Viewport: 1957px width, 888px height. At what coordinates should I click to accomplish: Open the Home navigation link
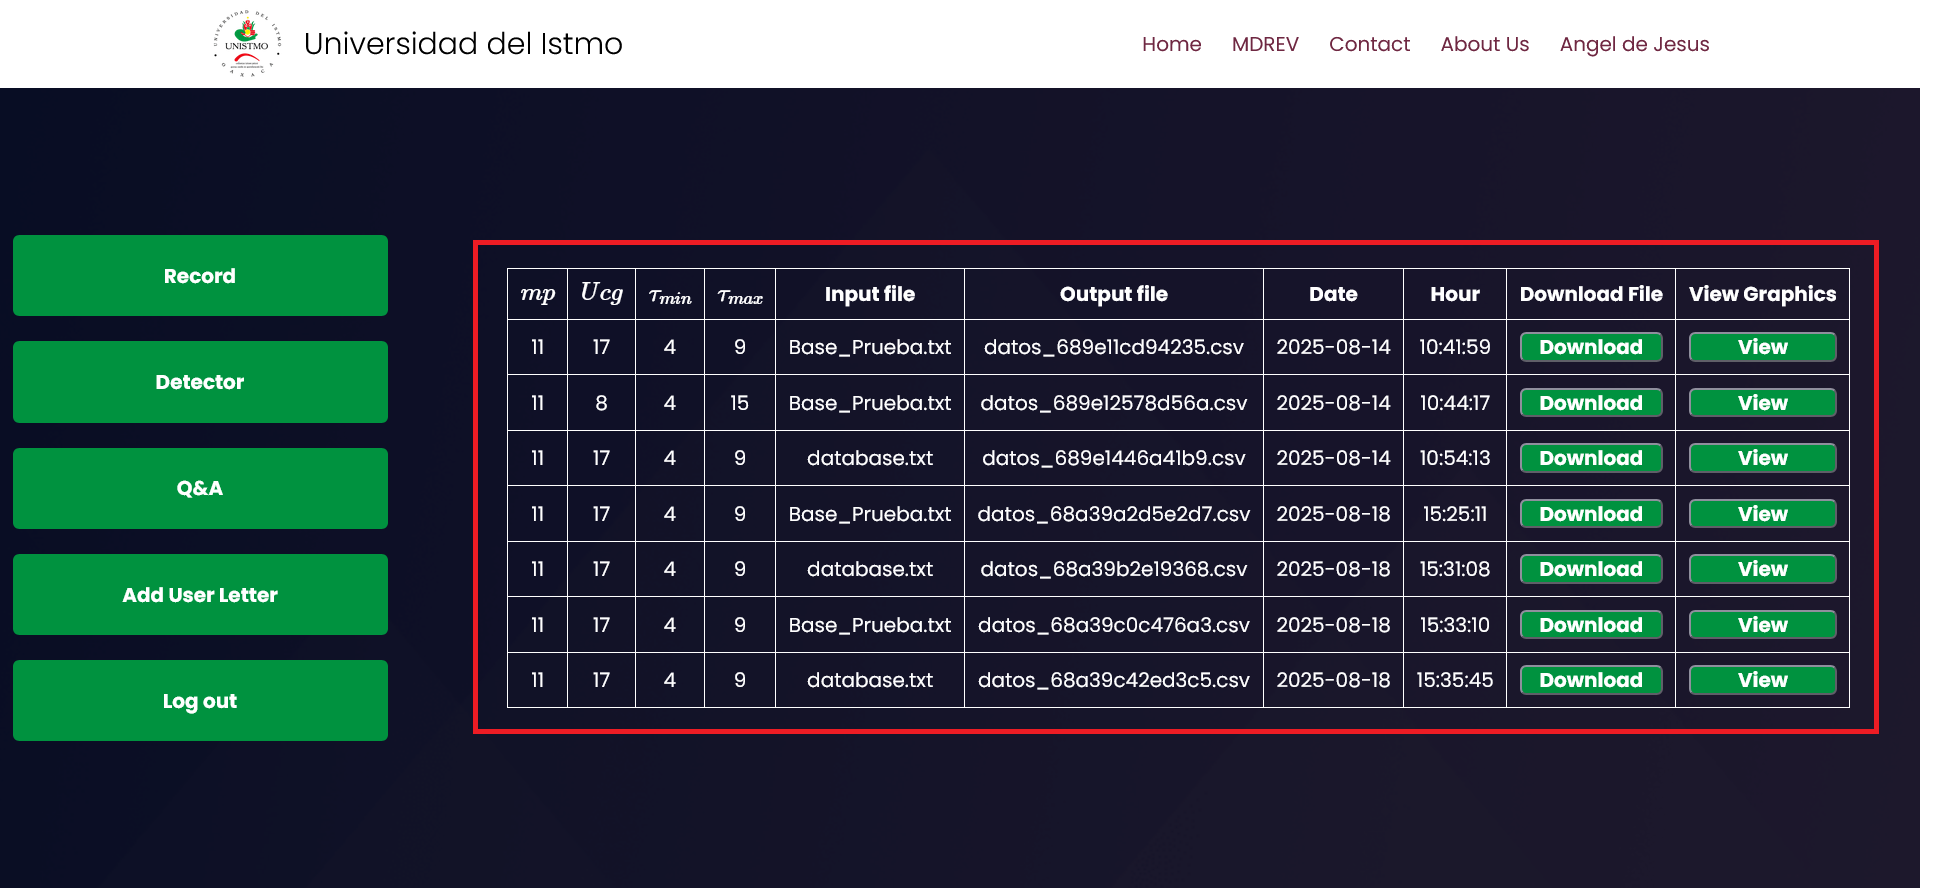1171,44
